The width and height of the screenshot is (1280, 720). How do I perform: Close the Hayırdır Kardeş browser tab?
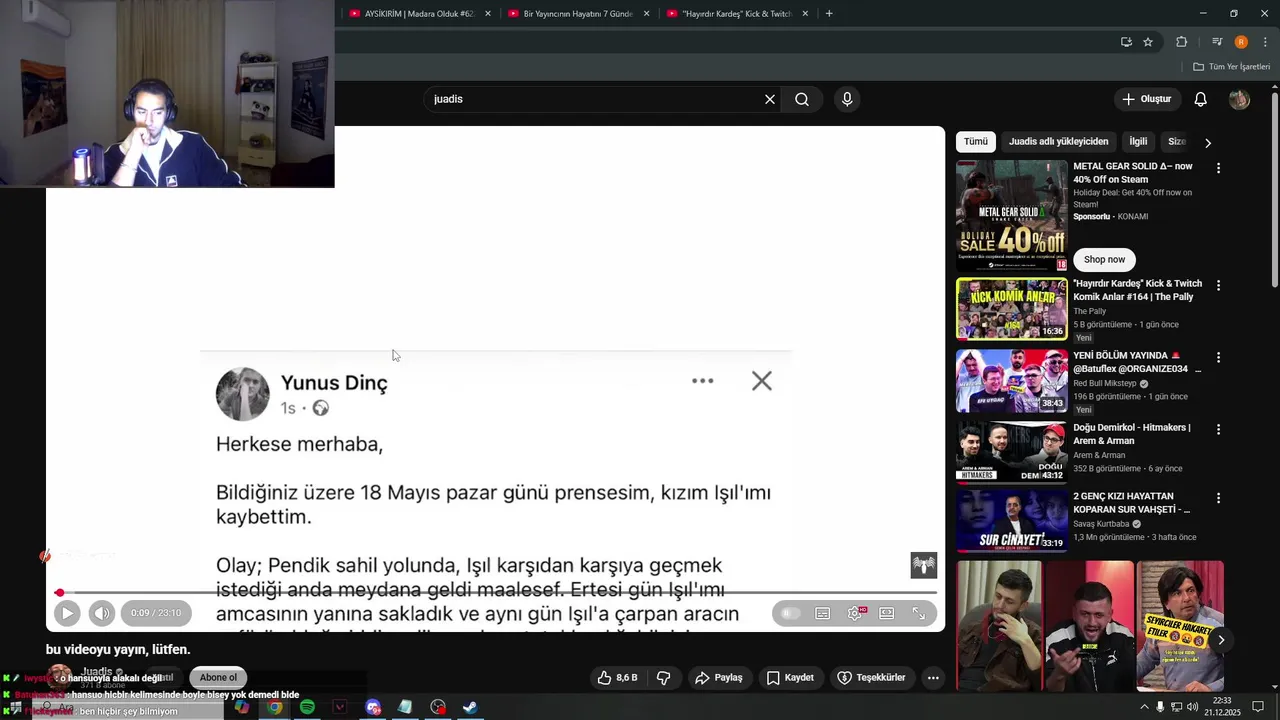coord(805,14)
